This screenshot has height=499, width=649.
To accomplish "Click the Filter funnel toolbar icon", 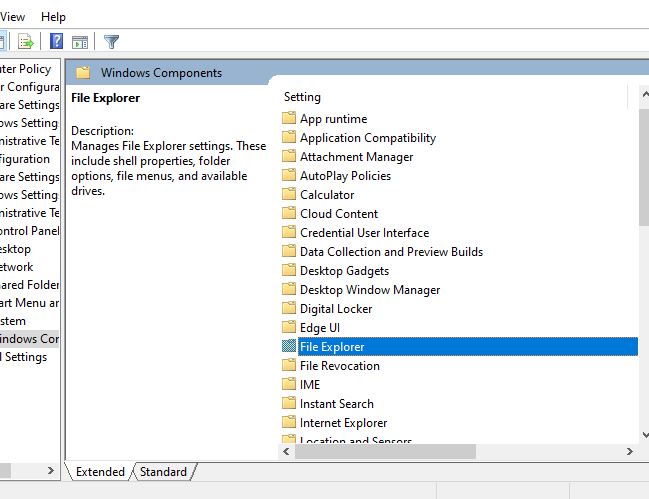I will coord(111,42).
